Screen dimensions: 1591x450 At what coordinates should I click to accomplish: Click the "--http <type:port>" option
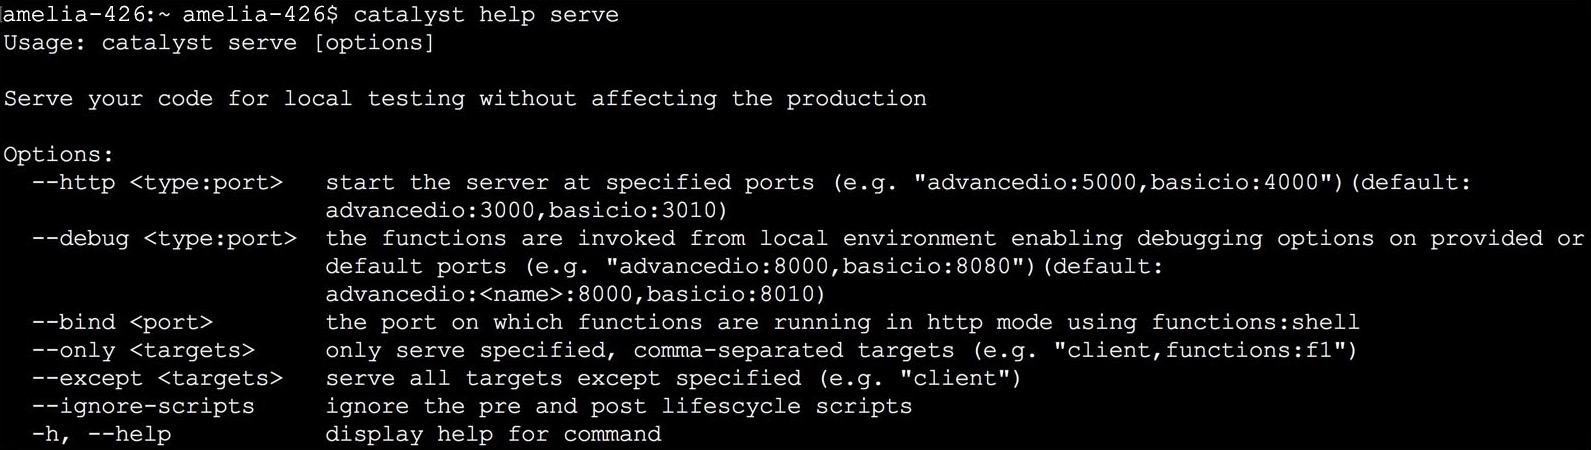pos(157,183)
